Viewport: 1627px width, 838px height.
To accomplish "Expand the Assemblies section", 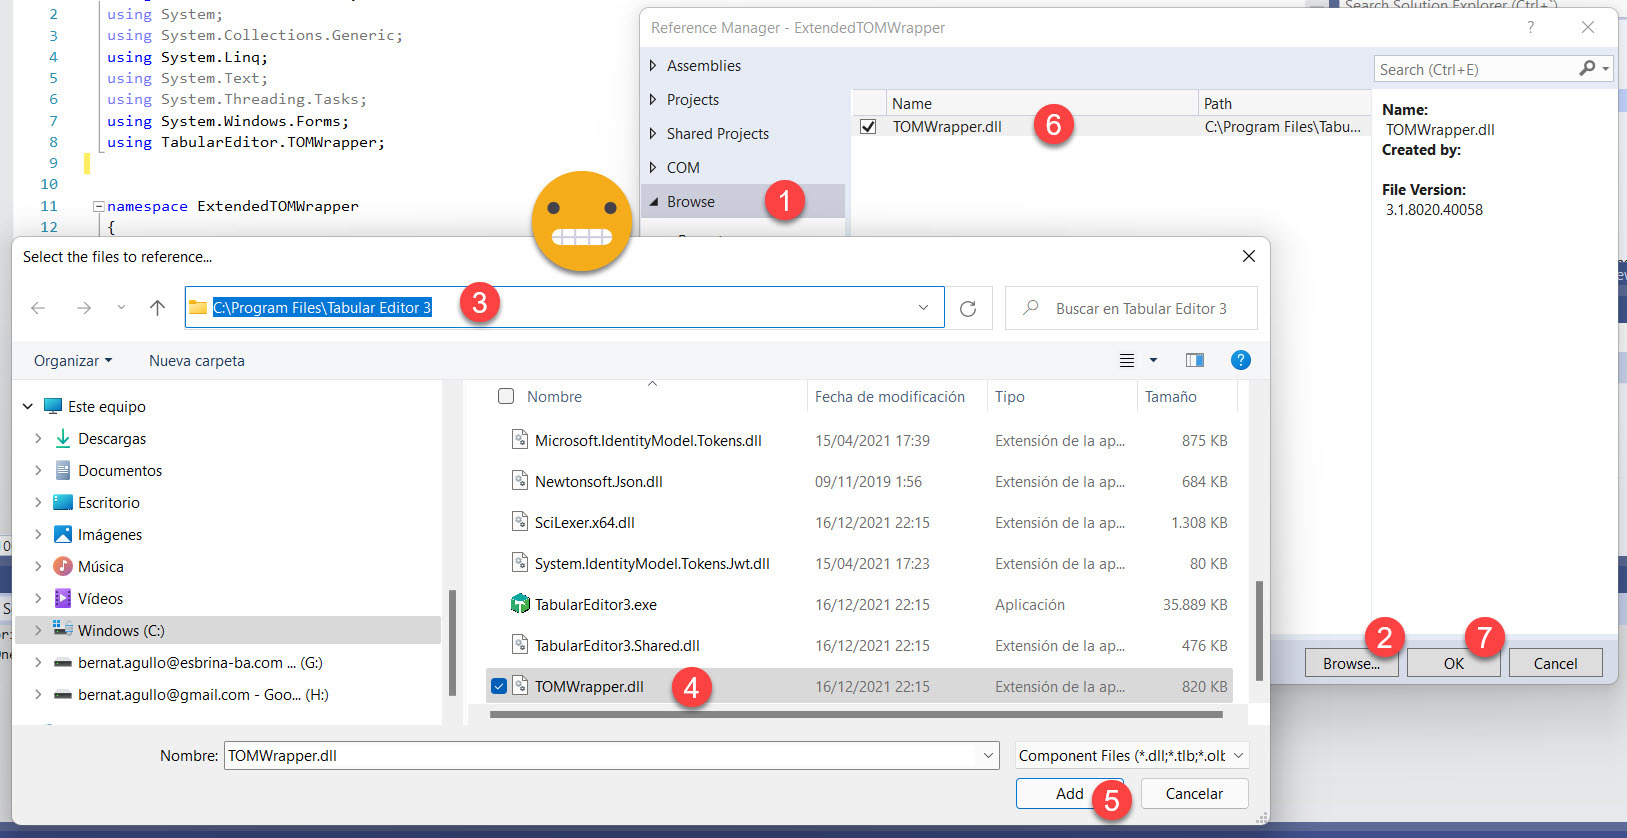I will 653,66.
